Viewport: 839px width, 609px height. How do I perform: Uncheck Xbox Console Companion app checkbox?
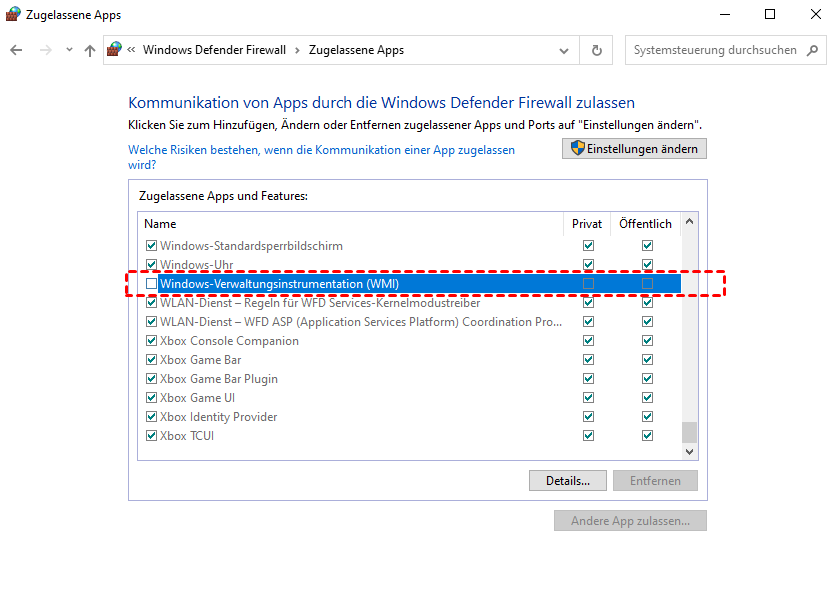click(151, 341)
